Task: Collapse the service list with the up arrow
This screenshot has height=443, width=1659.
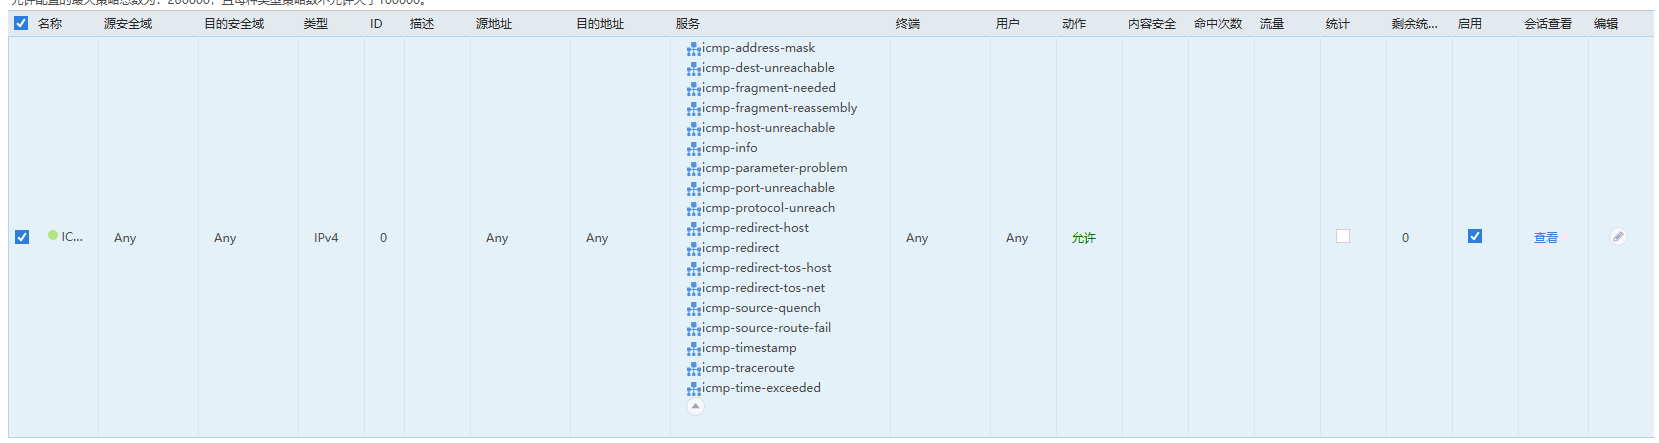Action: click(695, 406)
